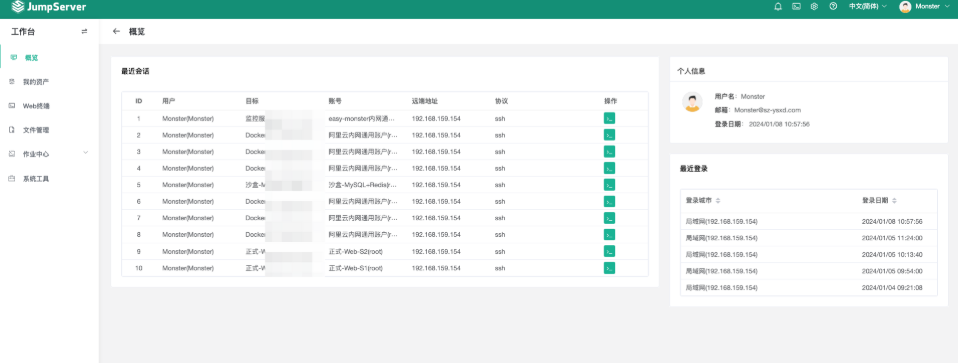Click the Monster avatar in header

pyautogui.click(x=905, y=7)
